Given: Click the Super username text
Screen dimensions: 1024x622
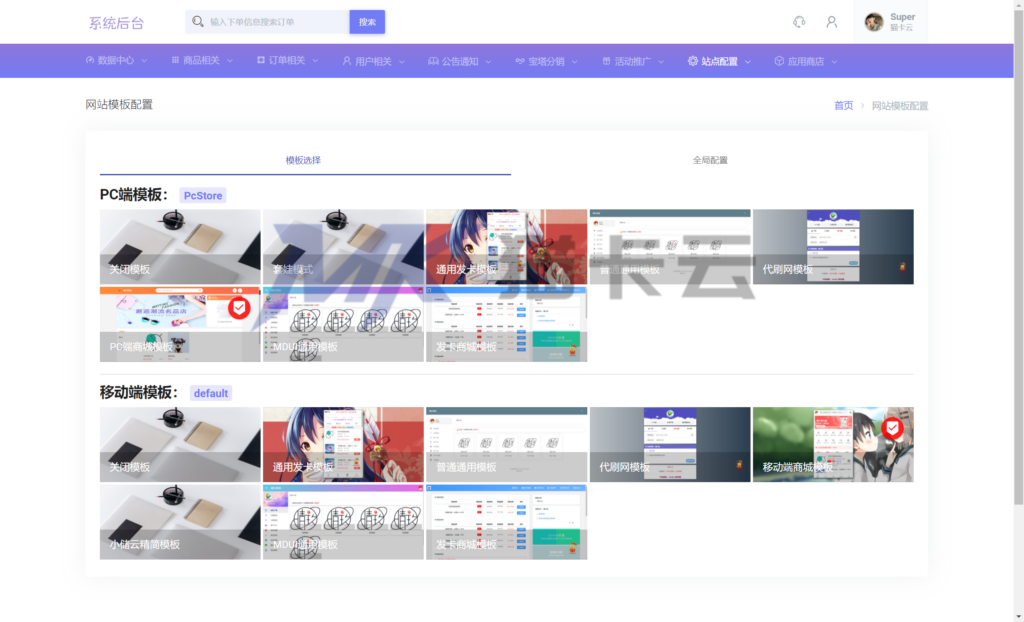Looking at the screenshot, I should pyautogui.click(x=902, y=17).
